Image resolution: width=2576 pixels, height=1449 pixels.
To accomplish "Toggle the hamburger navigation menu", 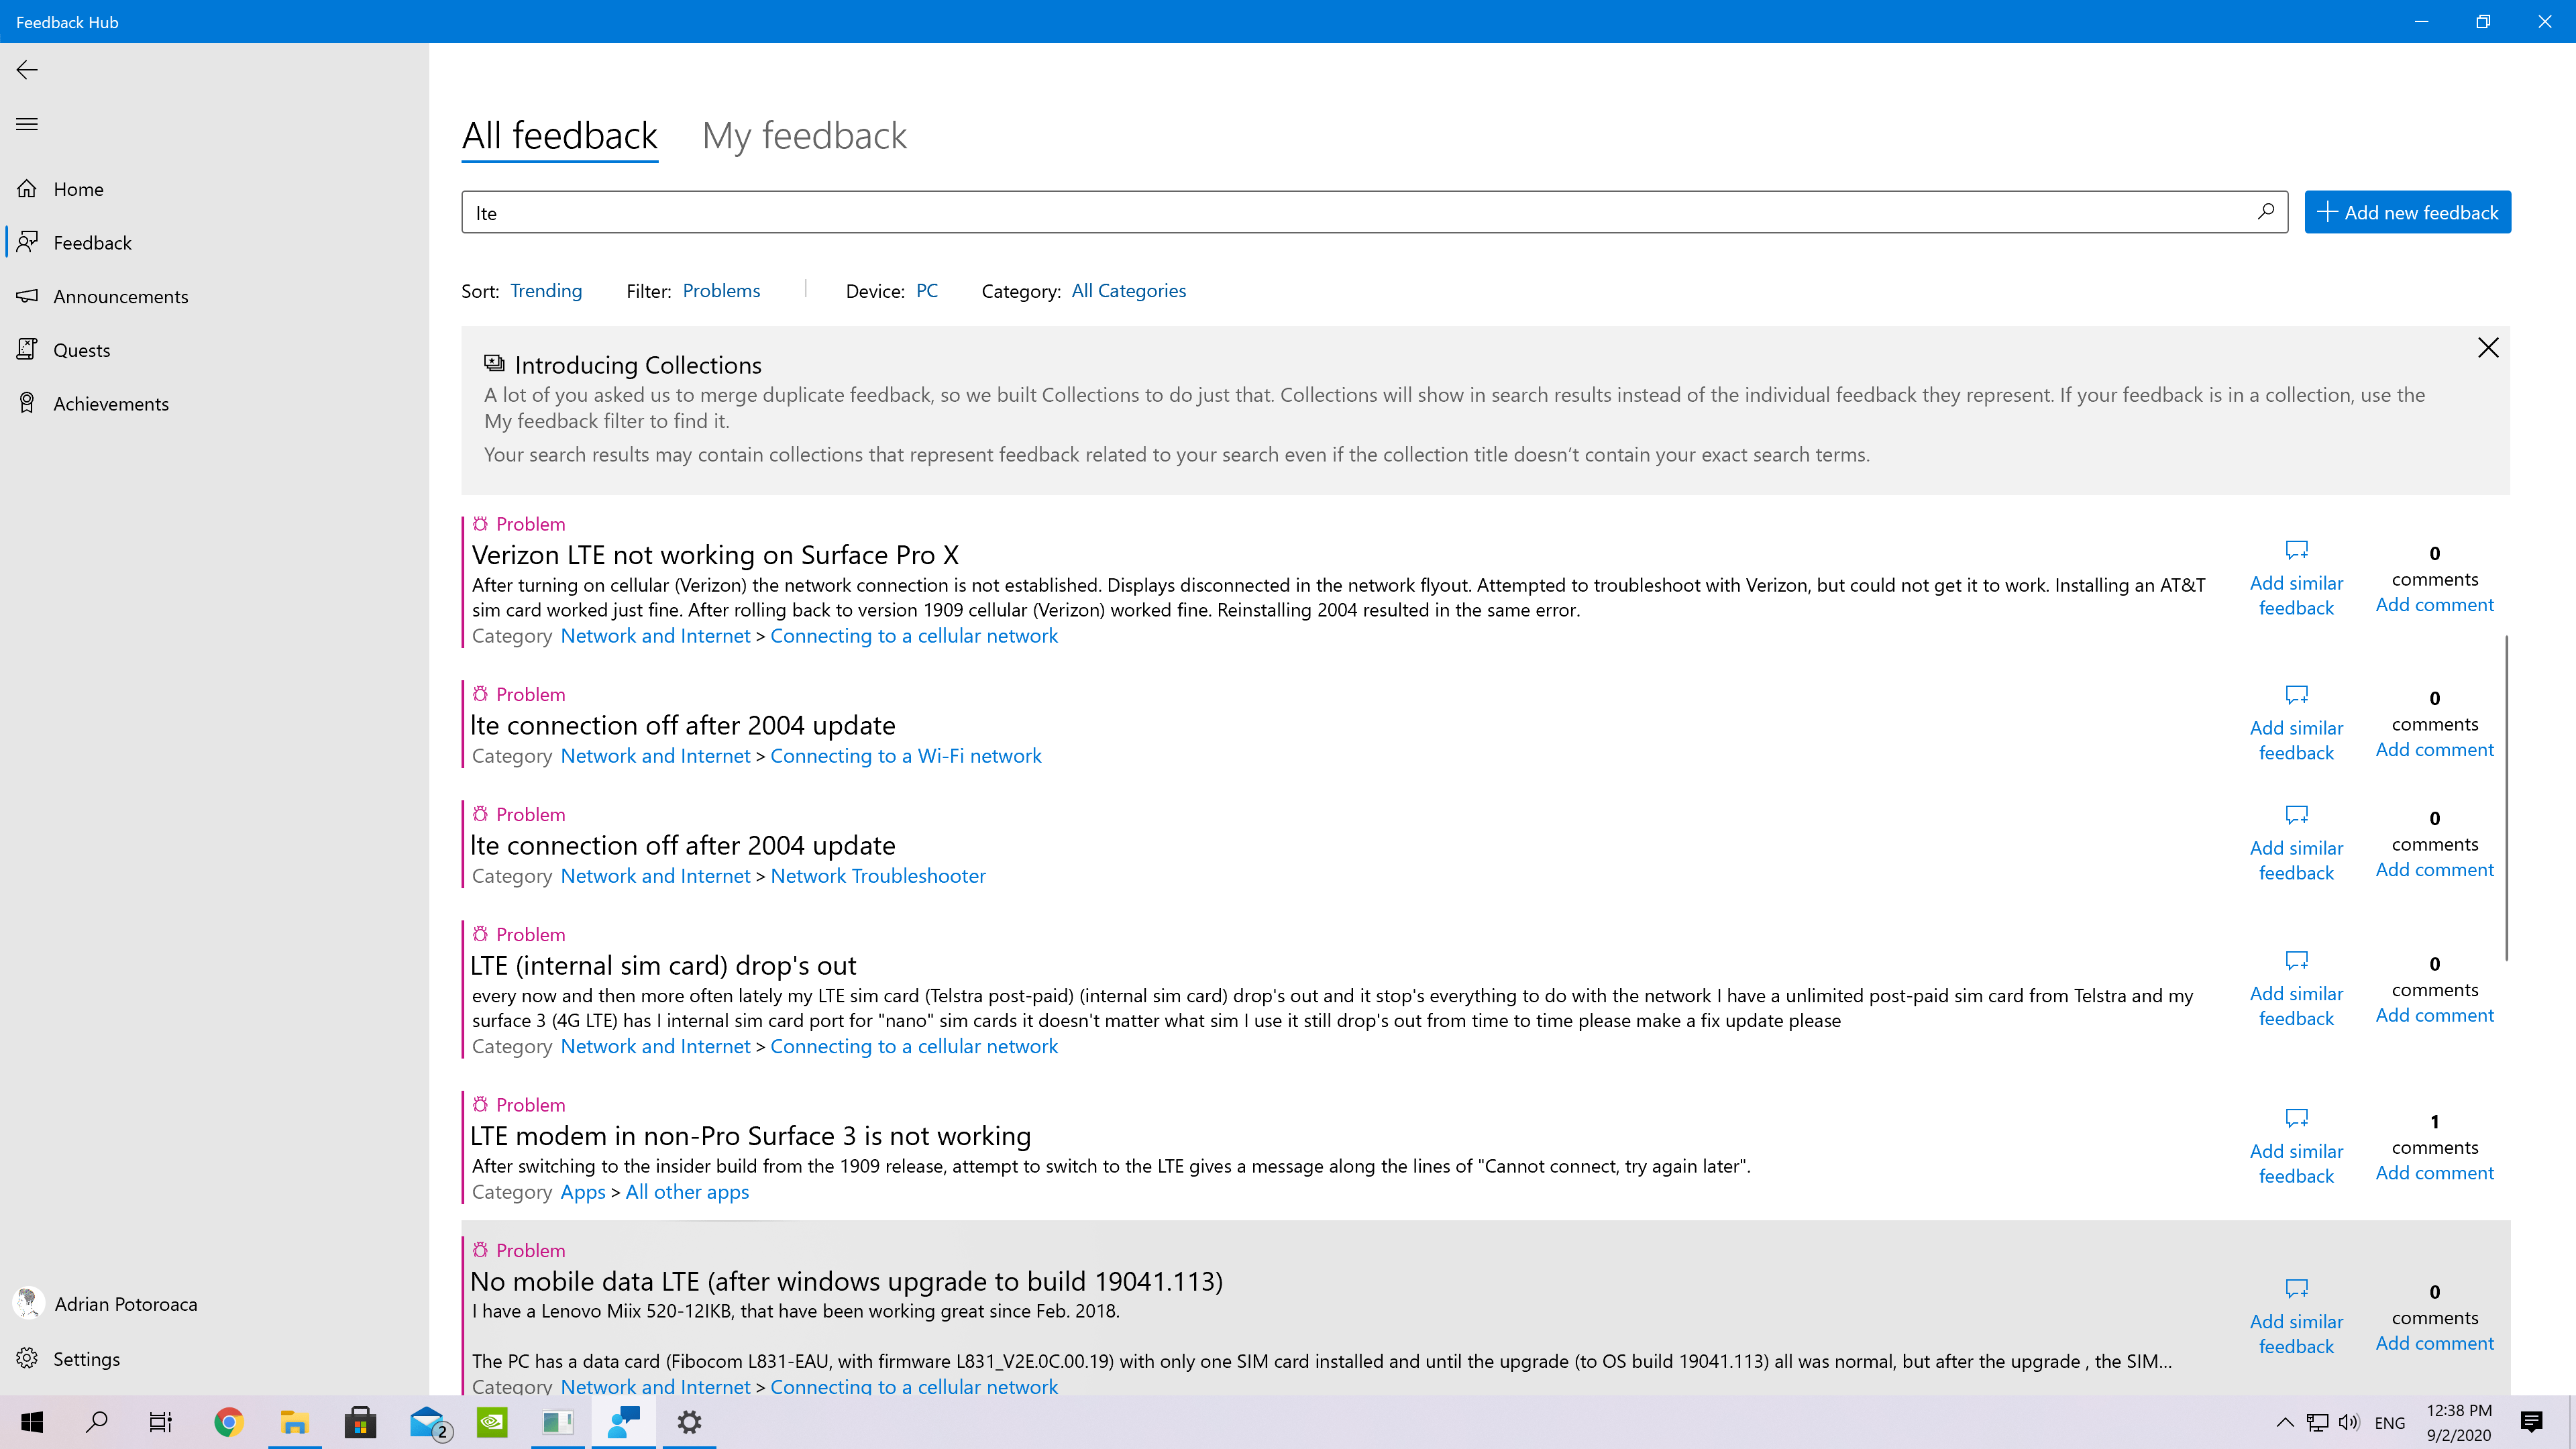I will [27, 124].
